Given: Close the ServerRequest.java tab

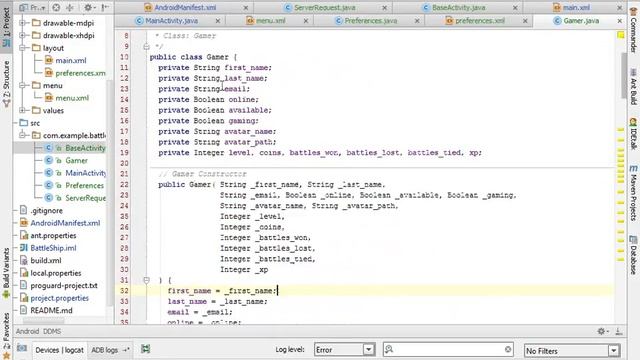Looking at the screenshot, I should [384, 8].
